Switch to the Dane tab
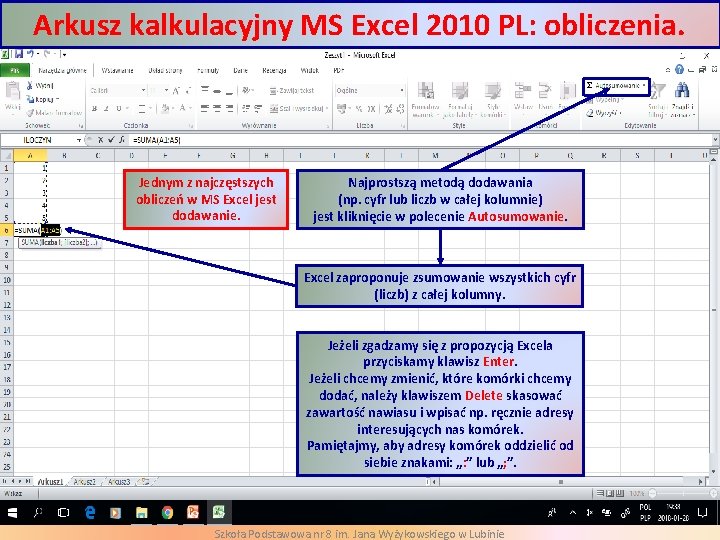 (240, 70)
